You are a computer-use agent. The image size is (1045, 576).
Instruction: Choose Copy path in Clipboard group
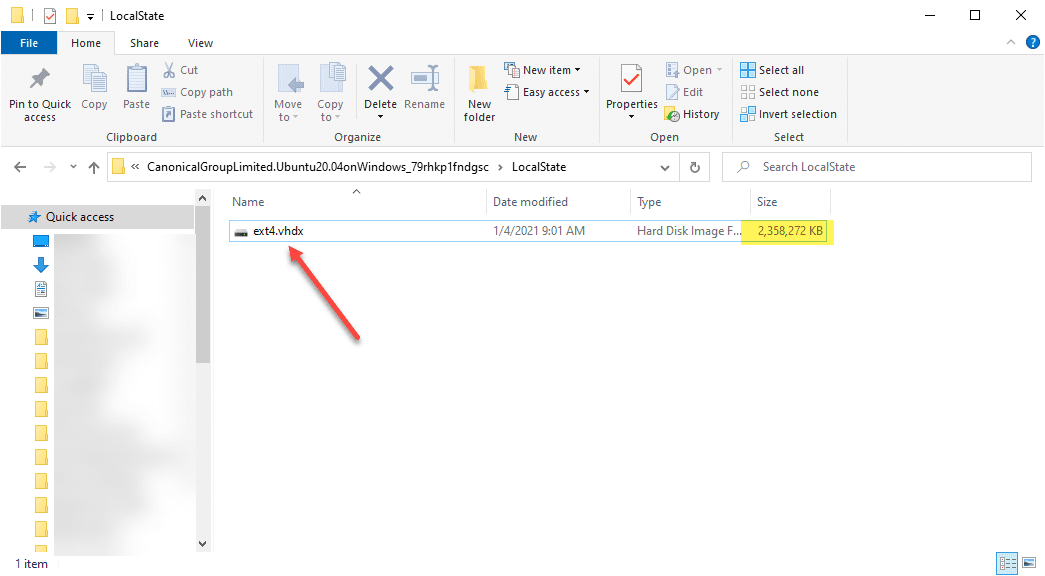(x=198, y=92)
